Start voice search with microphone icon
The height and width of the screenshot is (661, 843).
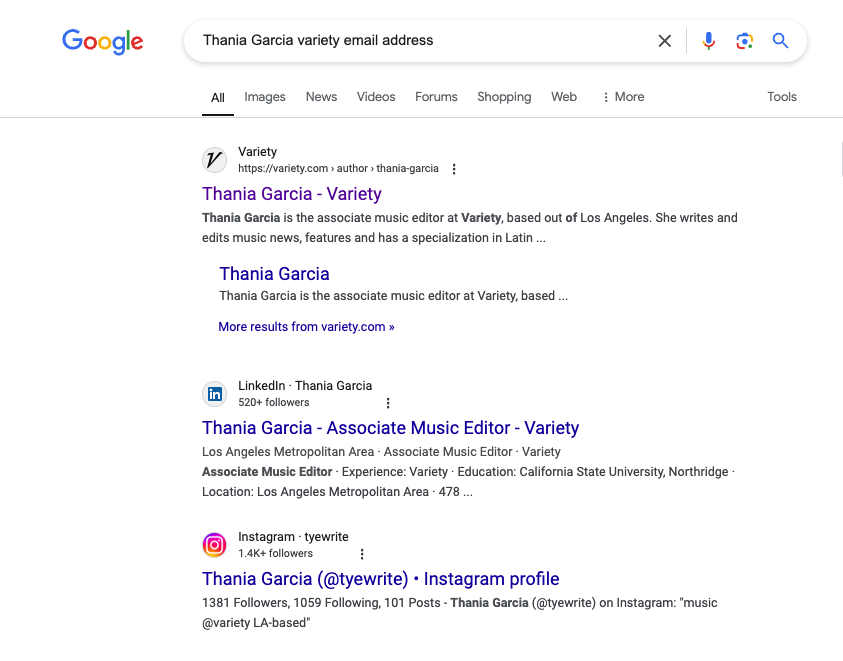coord(708,41)
